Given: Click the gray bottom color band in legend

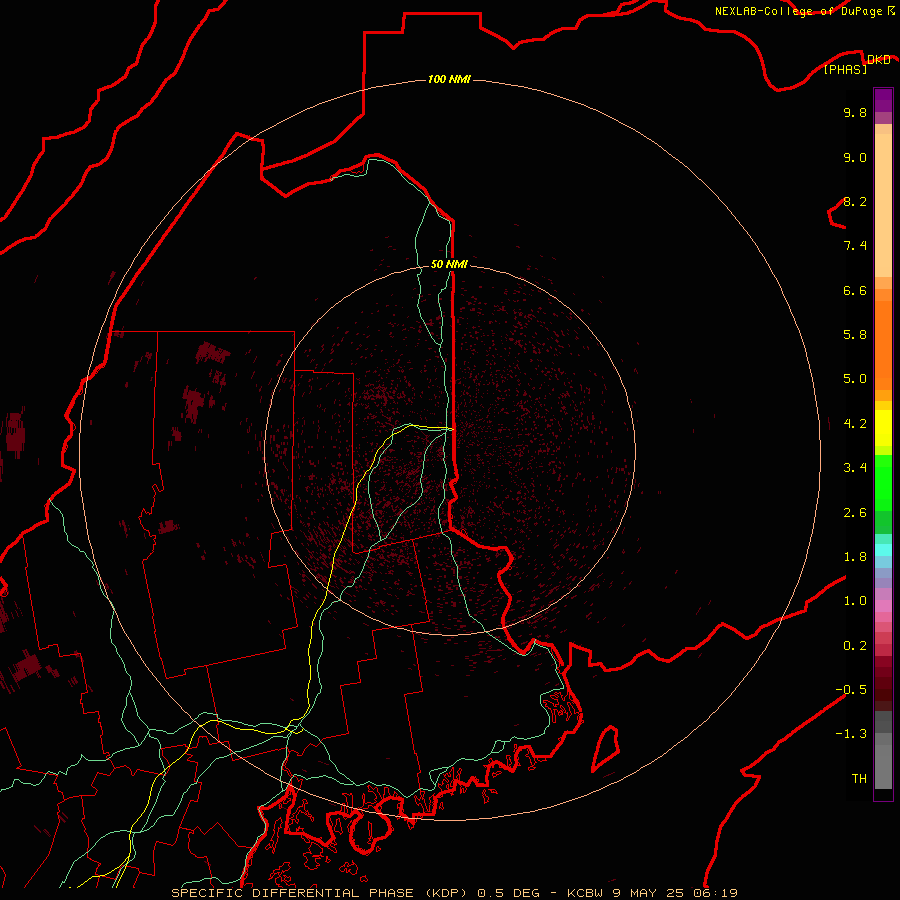Looking at the screenshot, I should tap(883, 767).
